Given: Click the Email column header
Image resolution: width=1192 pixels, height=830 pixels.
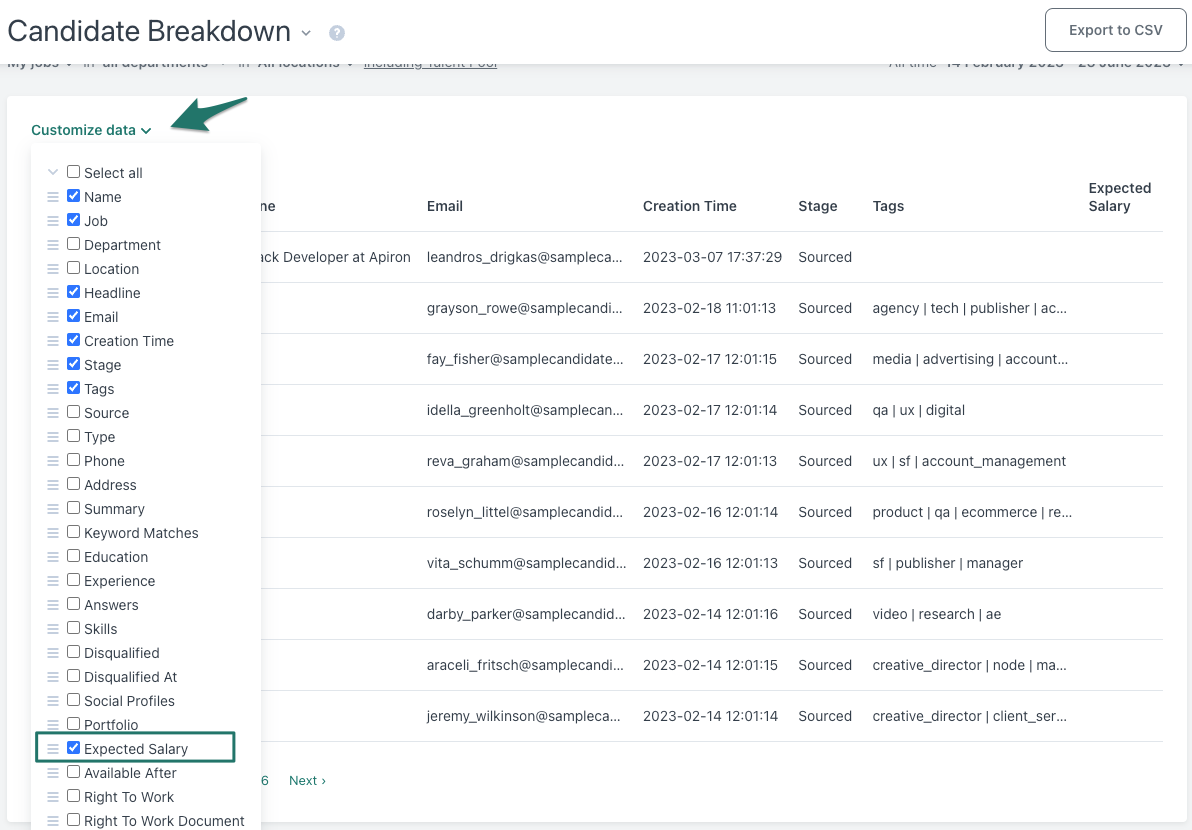Looking at the screenshot, I should point(445,206).
